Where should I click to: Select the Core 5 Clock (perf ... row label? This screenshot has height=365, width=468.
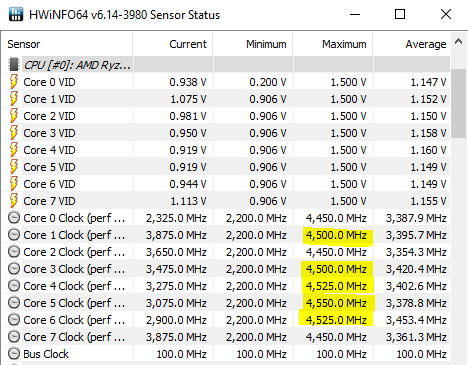coord(74,303)
